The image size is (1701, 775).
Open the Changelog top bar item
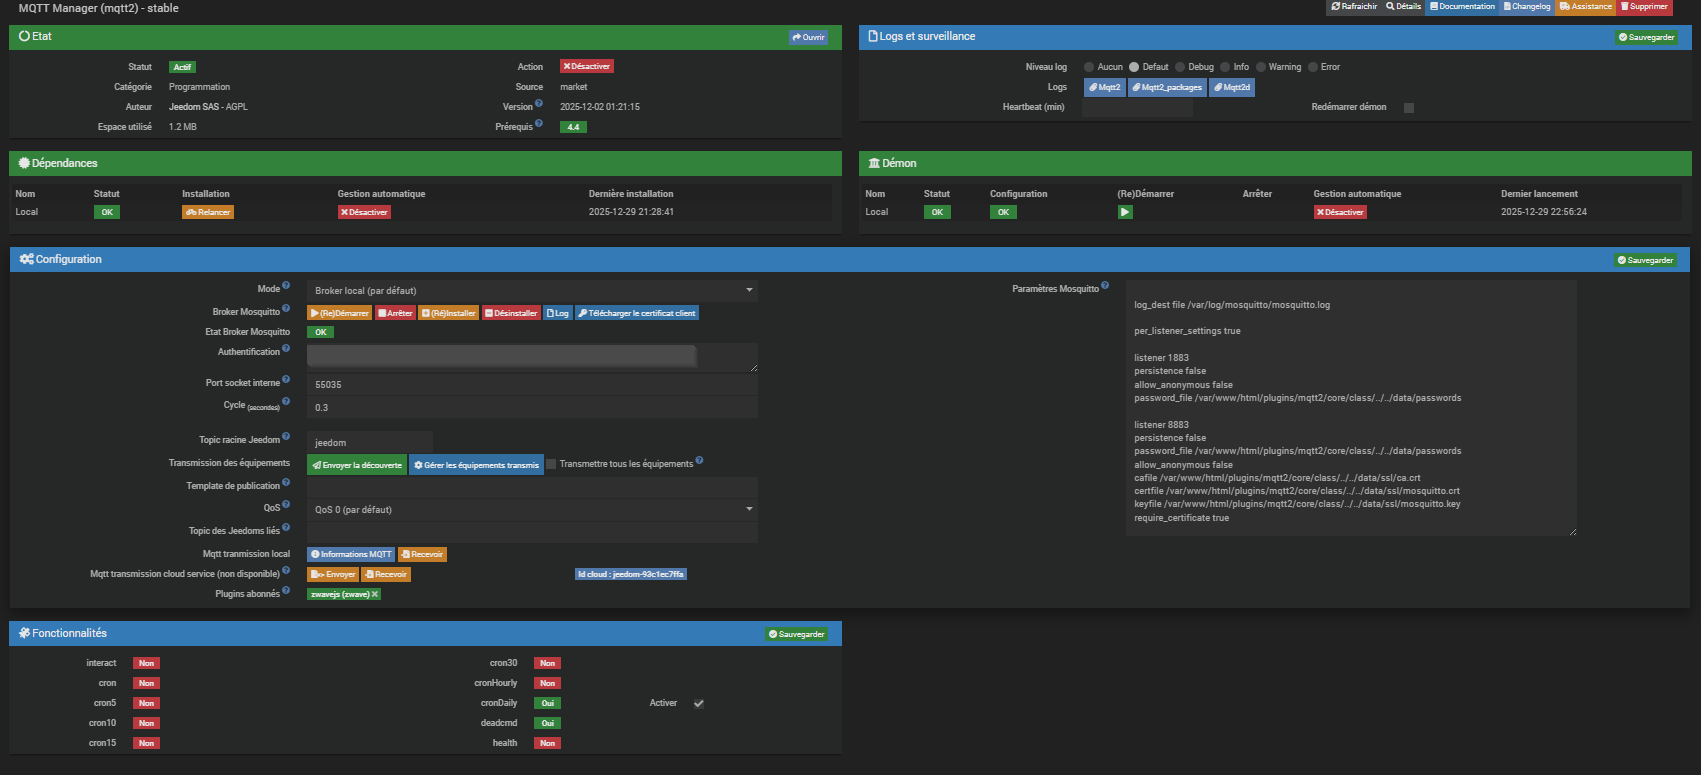click(x=1527, y=7)
